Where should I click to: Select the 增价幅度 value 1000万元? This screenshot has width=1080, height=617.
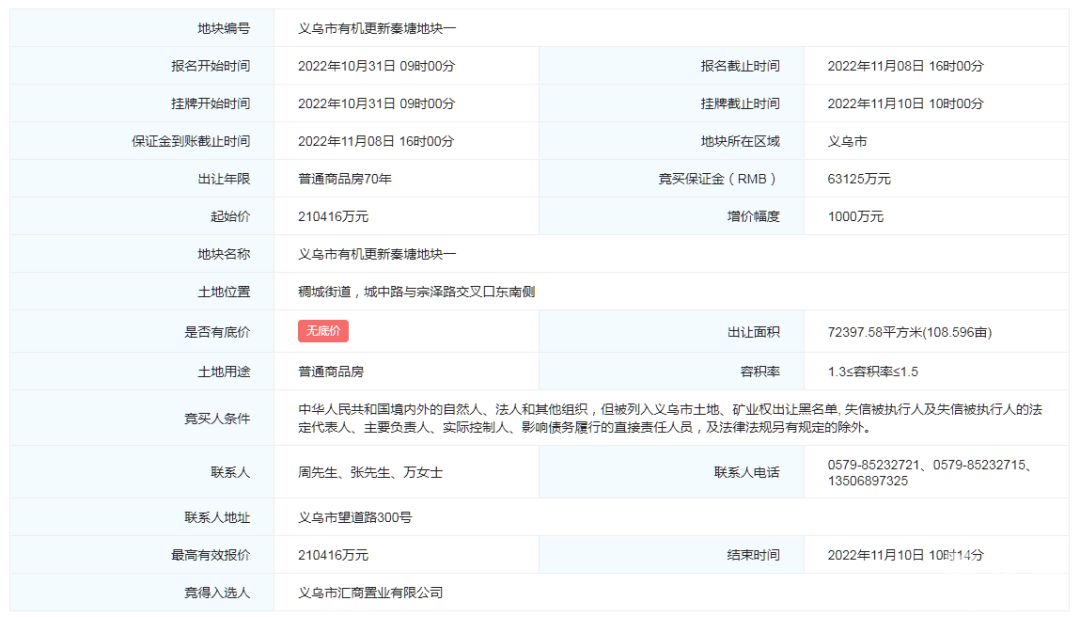tap(855, 217)
